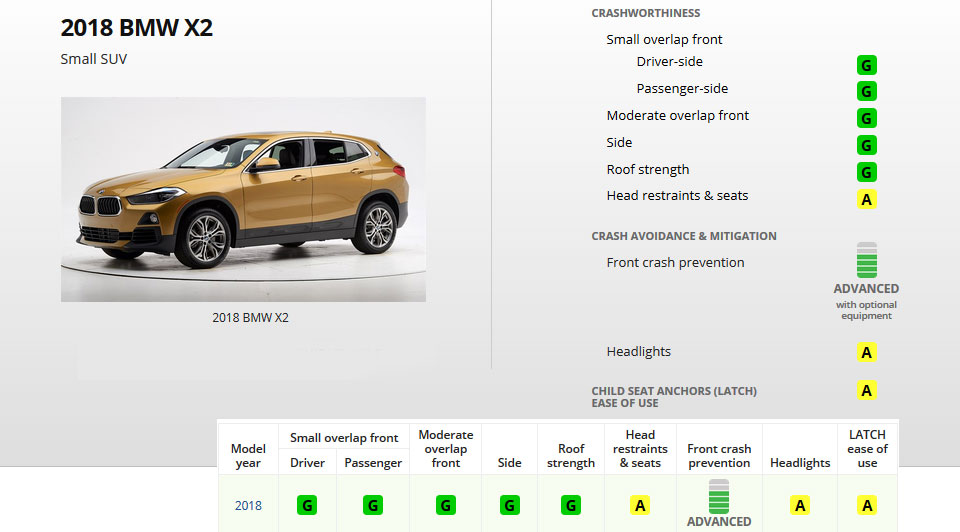Click the table's Driver column G badge
The height and width of the screenshot is (532, 960).
(307, 506)
